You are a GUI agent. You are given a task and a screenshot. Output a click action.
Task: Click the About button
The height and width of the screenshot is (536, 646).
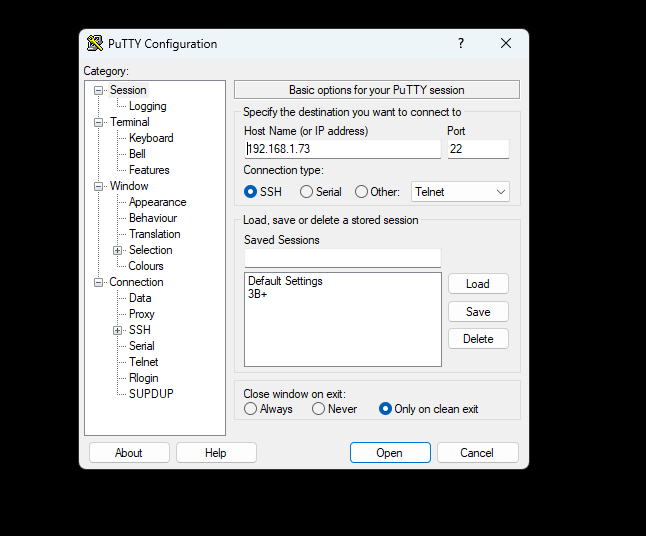(129, 453)
